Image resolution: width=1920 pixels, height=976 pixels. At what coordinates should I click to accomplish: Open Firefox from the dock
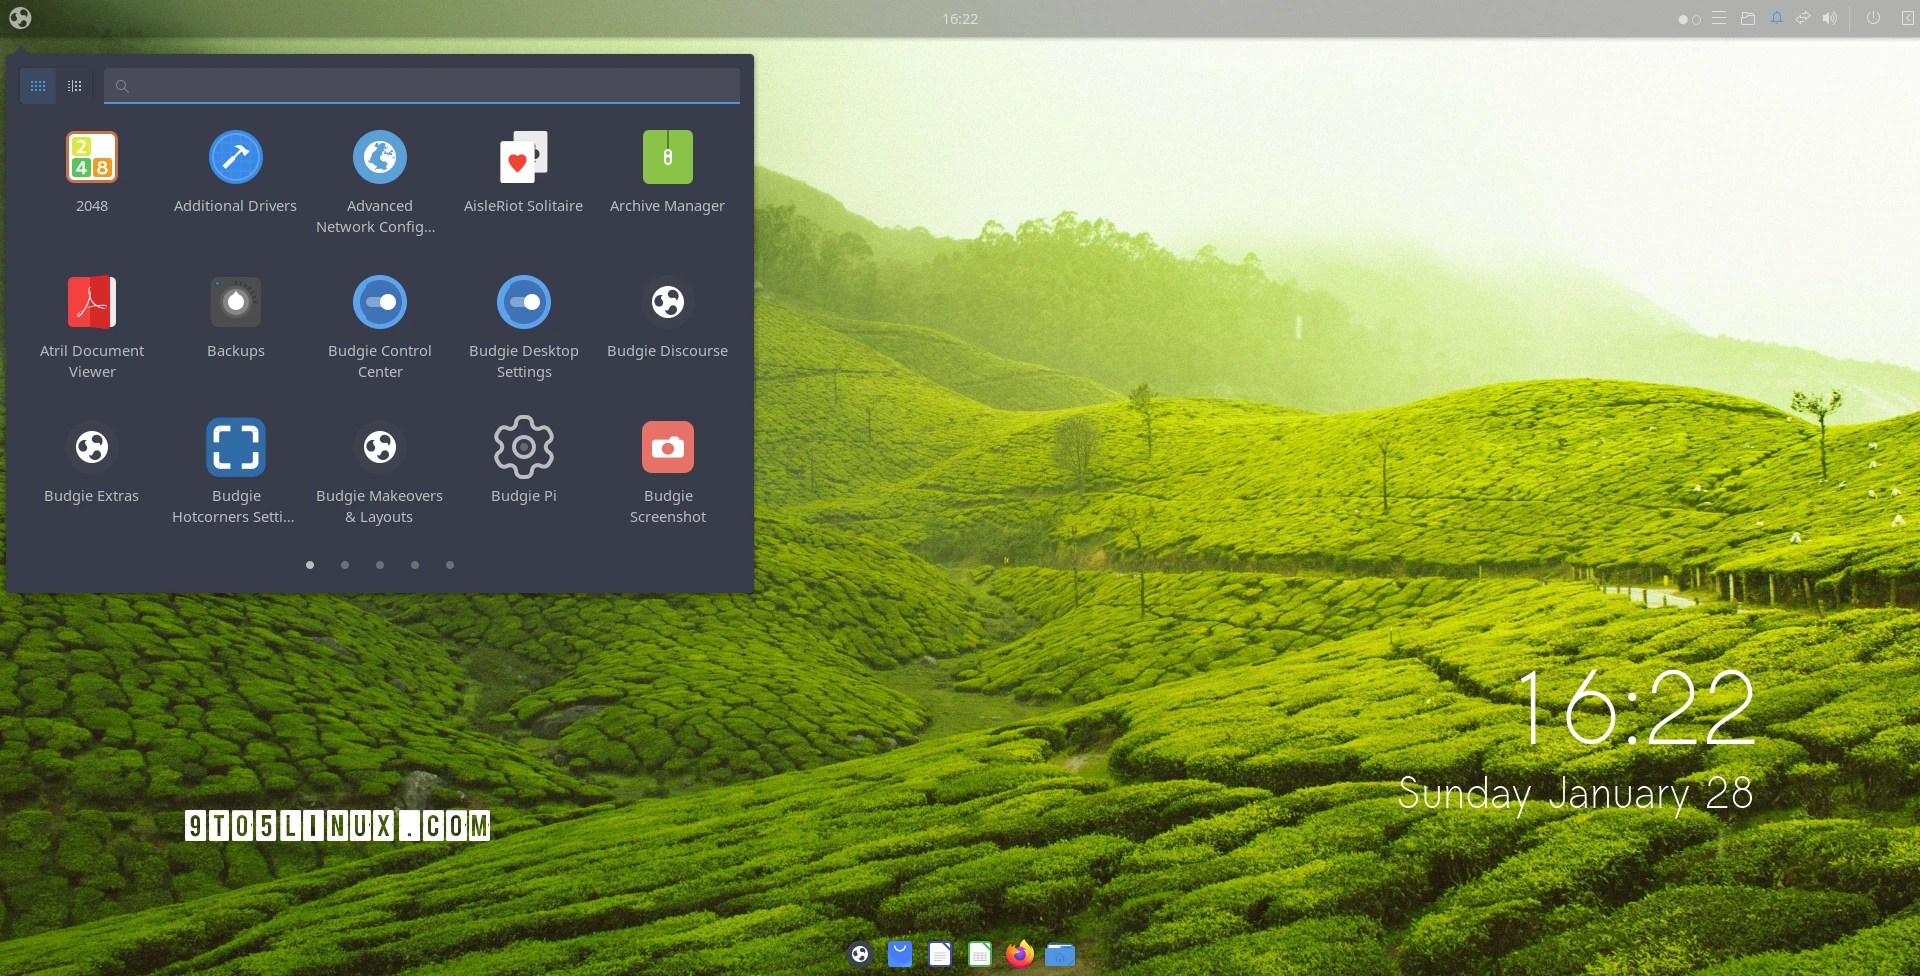coord(1019,954)
